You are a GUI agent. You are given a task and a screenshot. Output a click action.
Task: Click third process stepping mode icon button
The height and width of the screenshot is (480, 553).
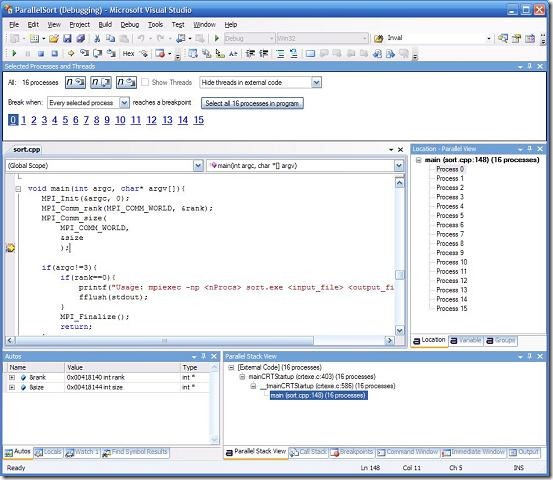[126, 82]
